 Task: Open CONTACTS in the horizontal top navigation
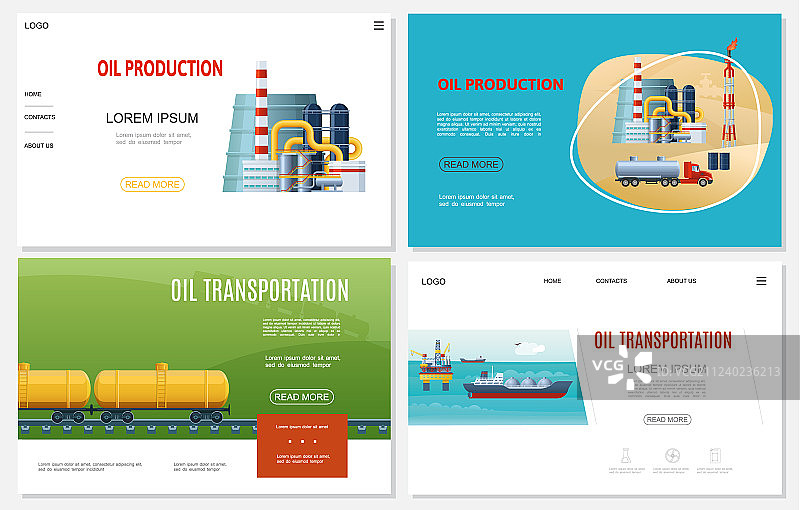611,281
